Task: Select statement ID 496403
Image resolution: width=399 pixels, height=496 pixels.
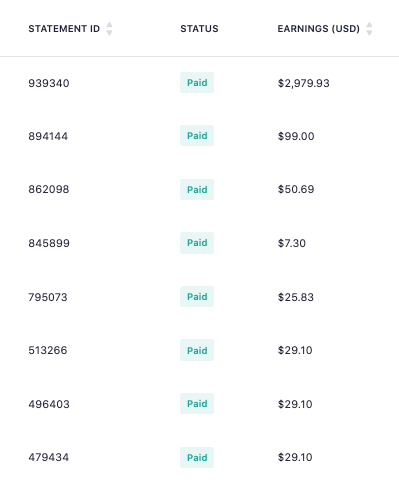Action: 49,404
